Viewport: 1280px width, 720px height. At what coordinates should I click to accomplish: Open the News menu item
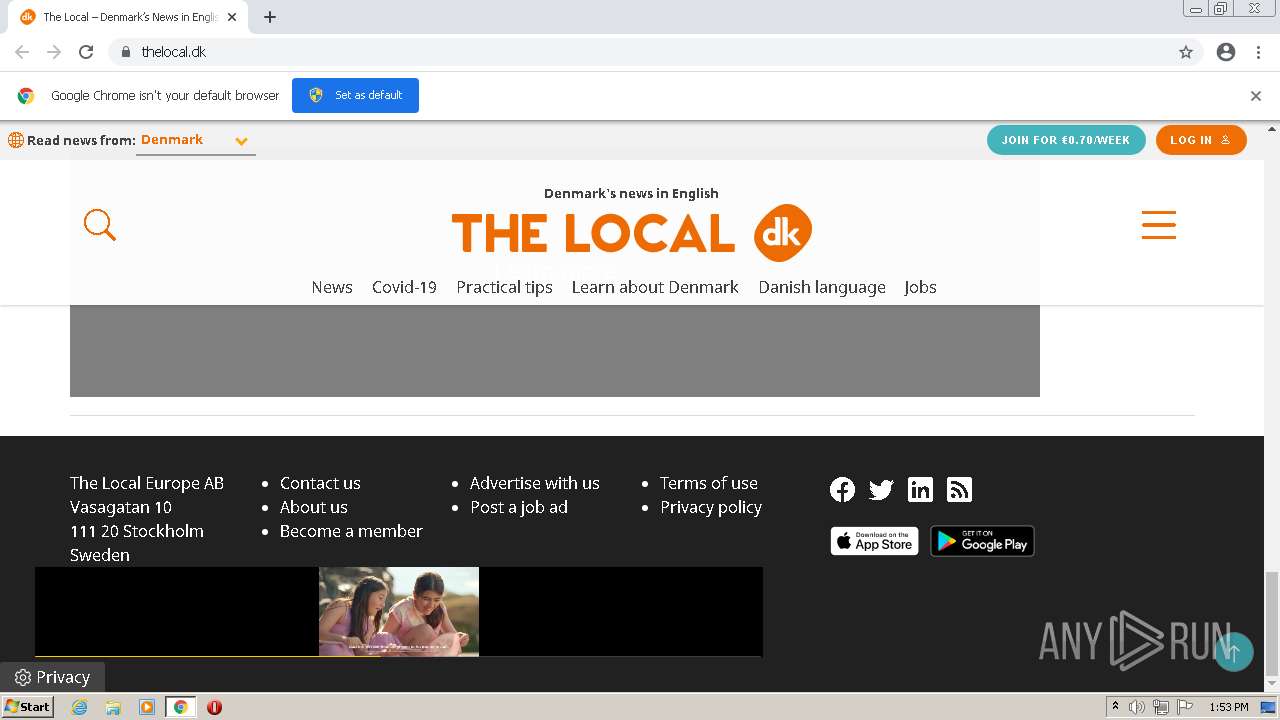[x=332, y=287]
